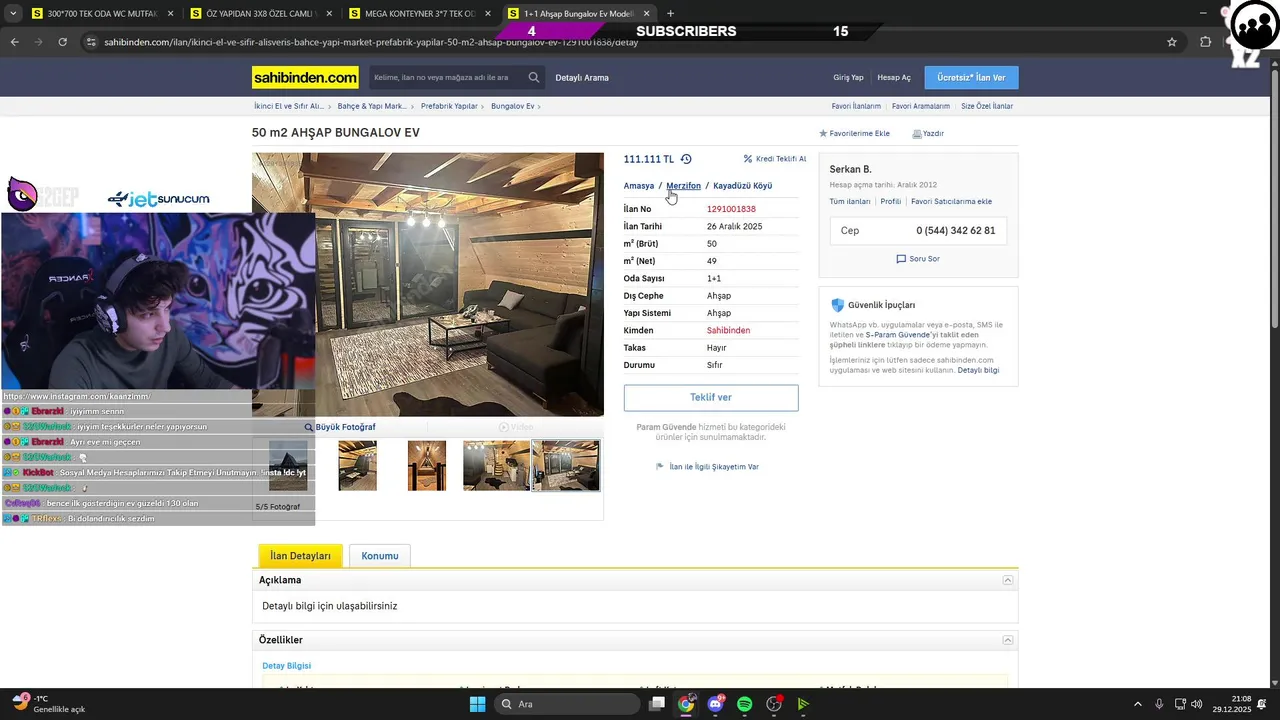Click the price history clock icon
This screenshot has height=720, width=1280.
click(x=686, y=159)
